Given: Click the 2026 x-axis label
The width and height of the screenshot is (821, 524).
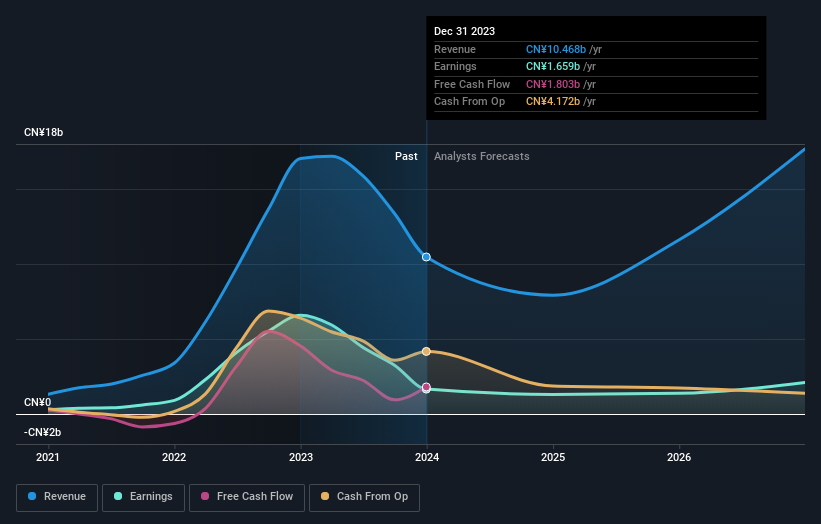Looking at the screenshot, I should click(x=679, y=458).
